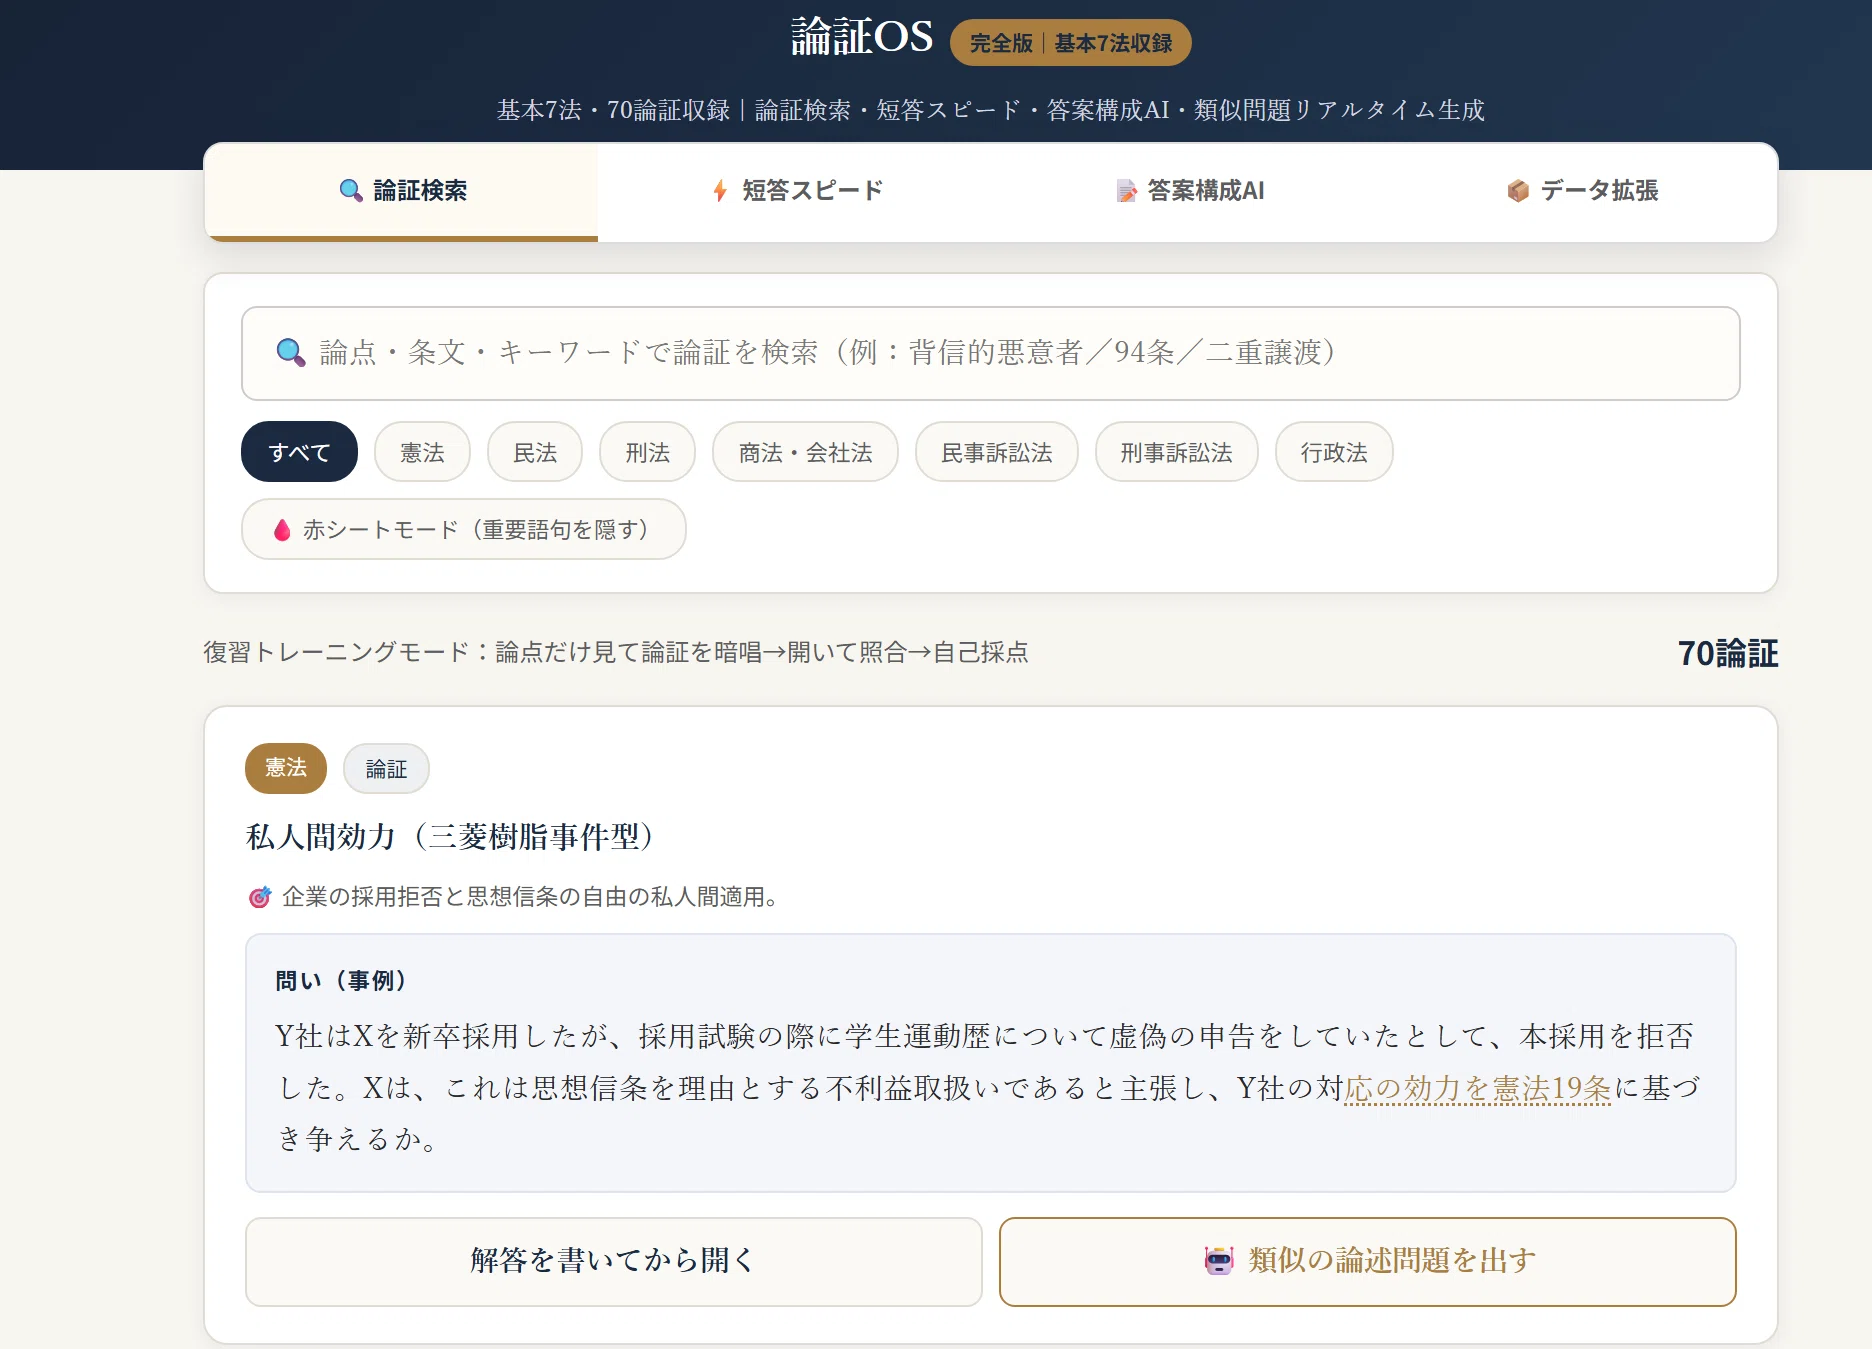Image resolution: width=1872 pixels, height=1349 pixels.
Task: Click the summary 企業の採用拒否と思想信条の自由の私人間適用
Action: (530, 897)
